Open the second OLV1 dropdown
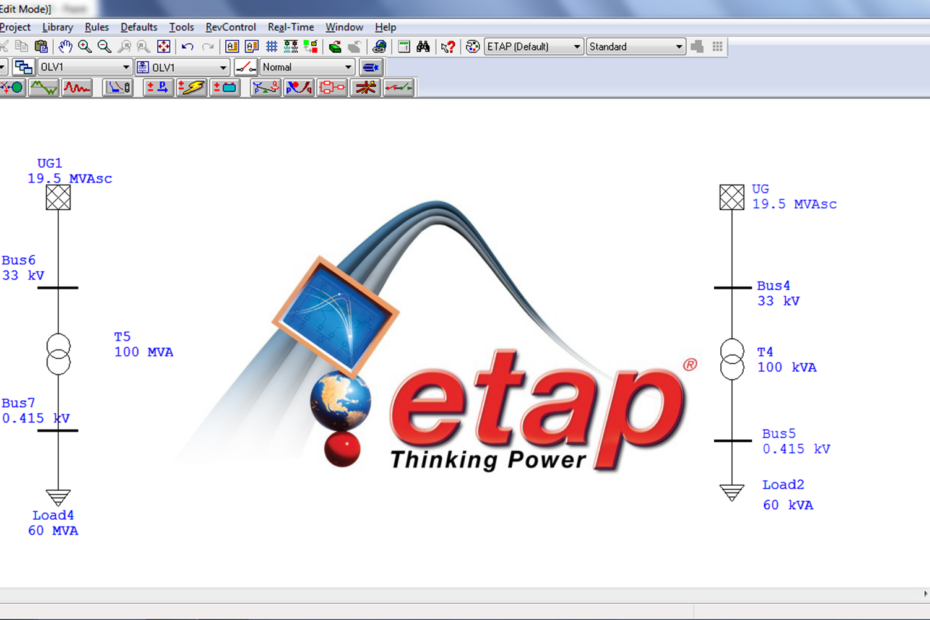Screen dimensions: 930x620 pos(183,68)
